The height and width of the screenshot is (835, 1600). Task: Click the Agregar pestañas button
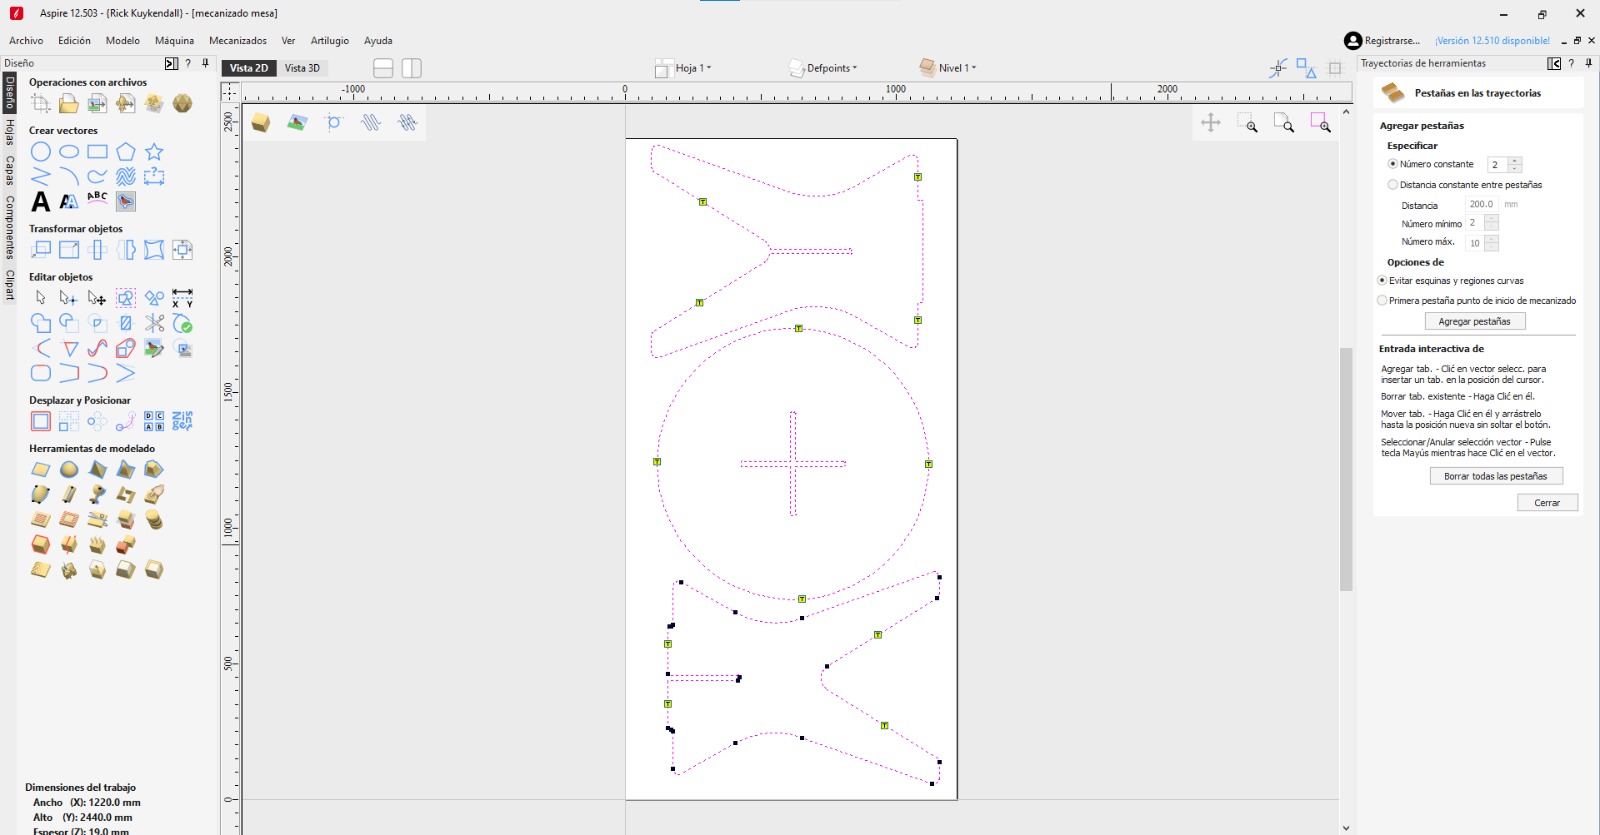point(1474,321)
